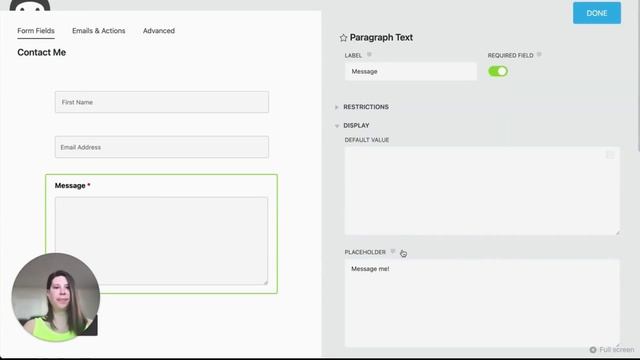Click the DONE button
This screenshot has height=360, width=640.
pos(597,13)
